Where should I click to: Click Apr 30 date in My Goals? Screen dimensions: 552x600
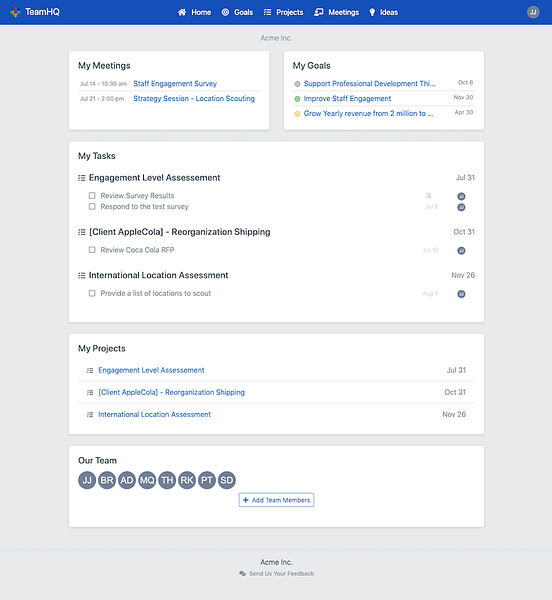point(464,112)
